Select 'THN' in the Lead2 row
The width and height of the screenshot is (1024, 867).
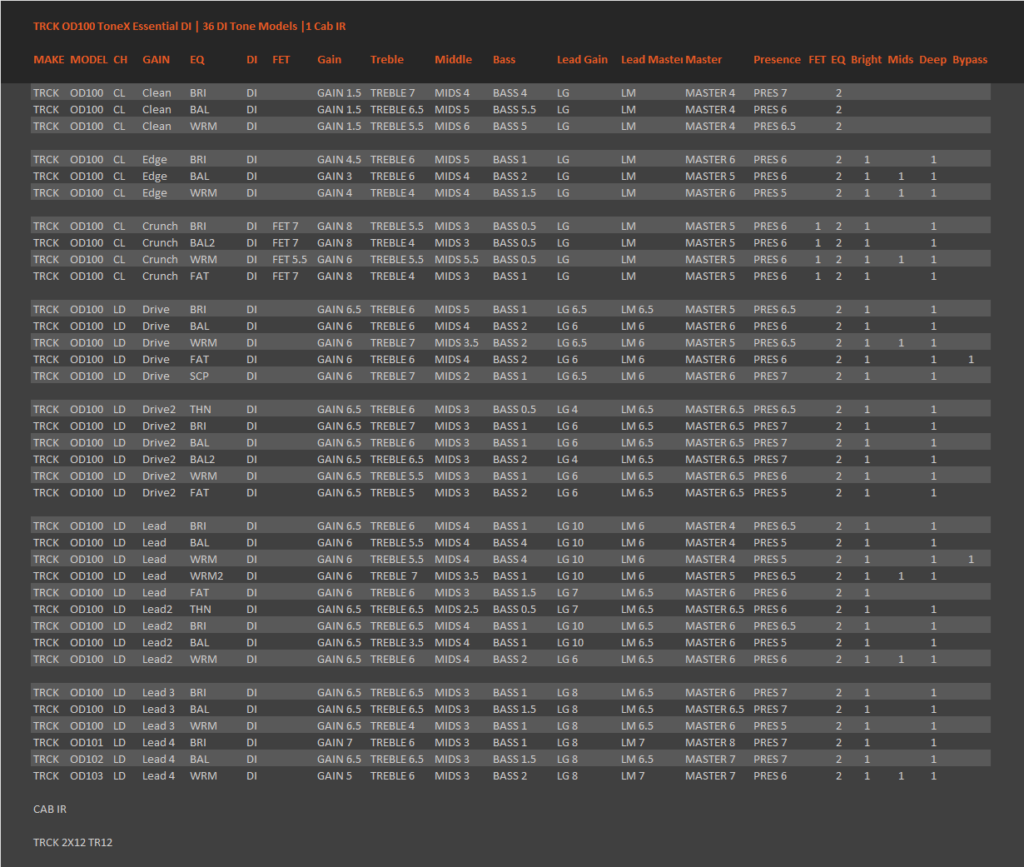(x=200, y=609)
